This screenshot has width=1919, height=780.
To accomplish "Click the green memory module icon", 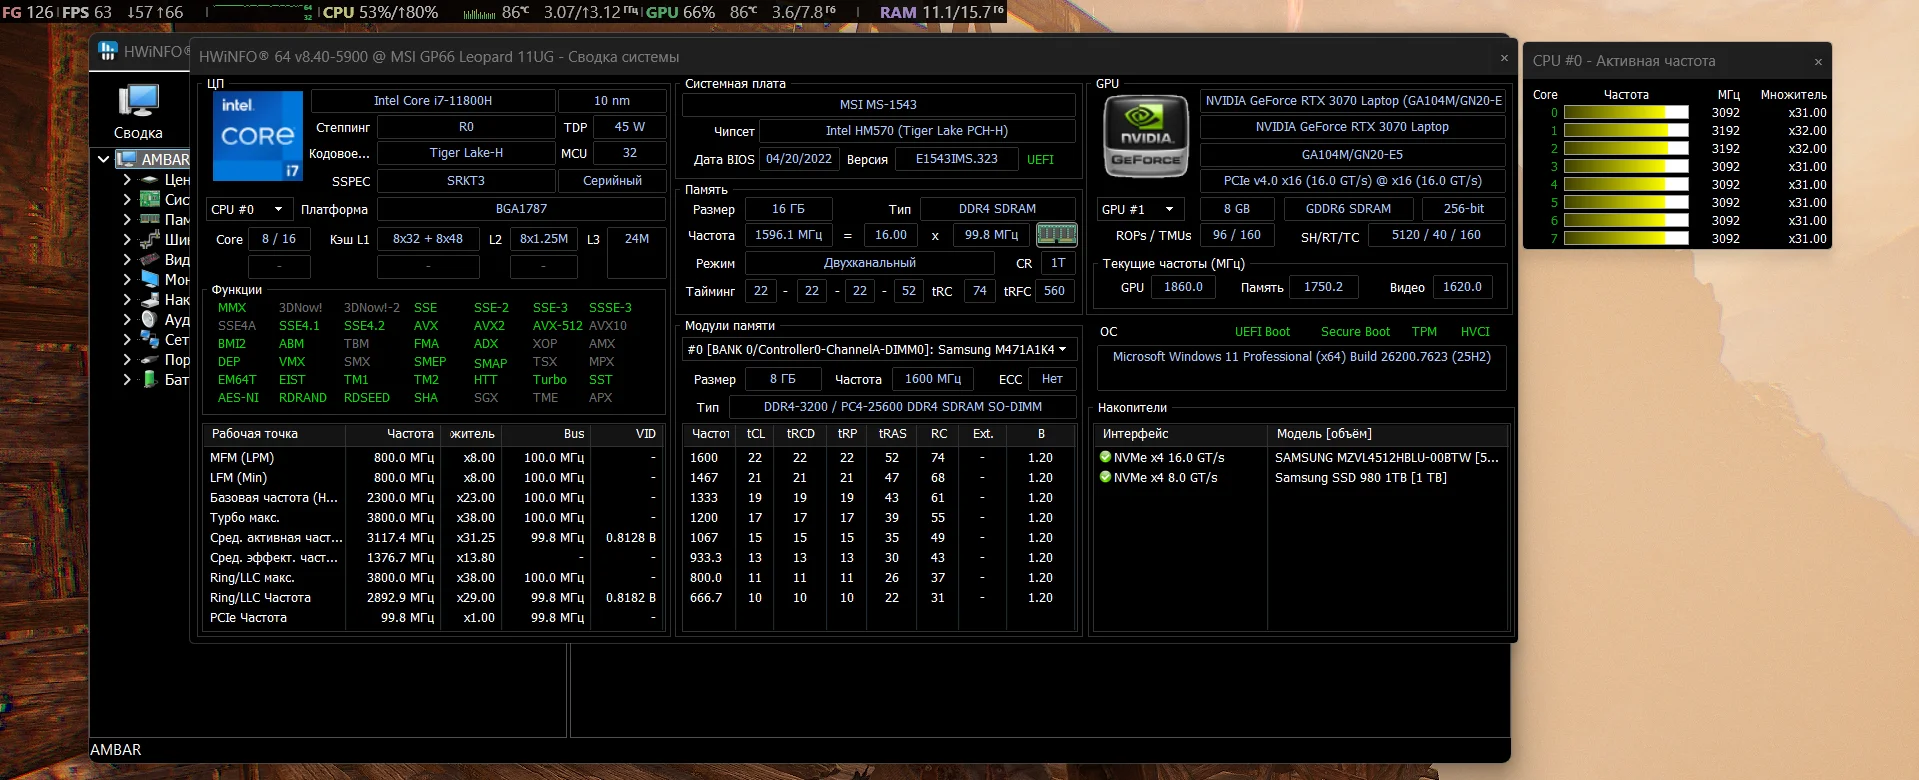I will [x=1056, y=235].
